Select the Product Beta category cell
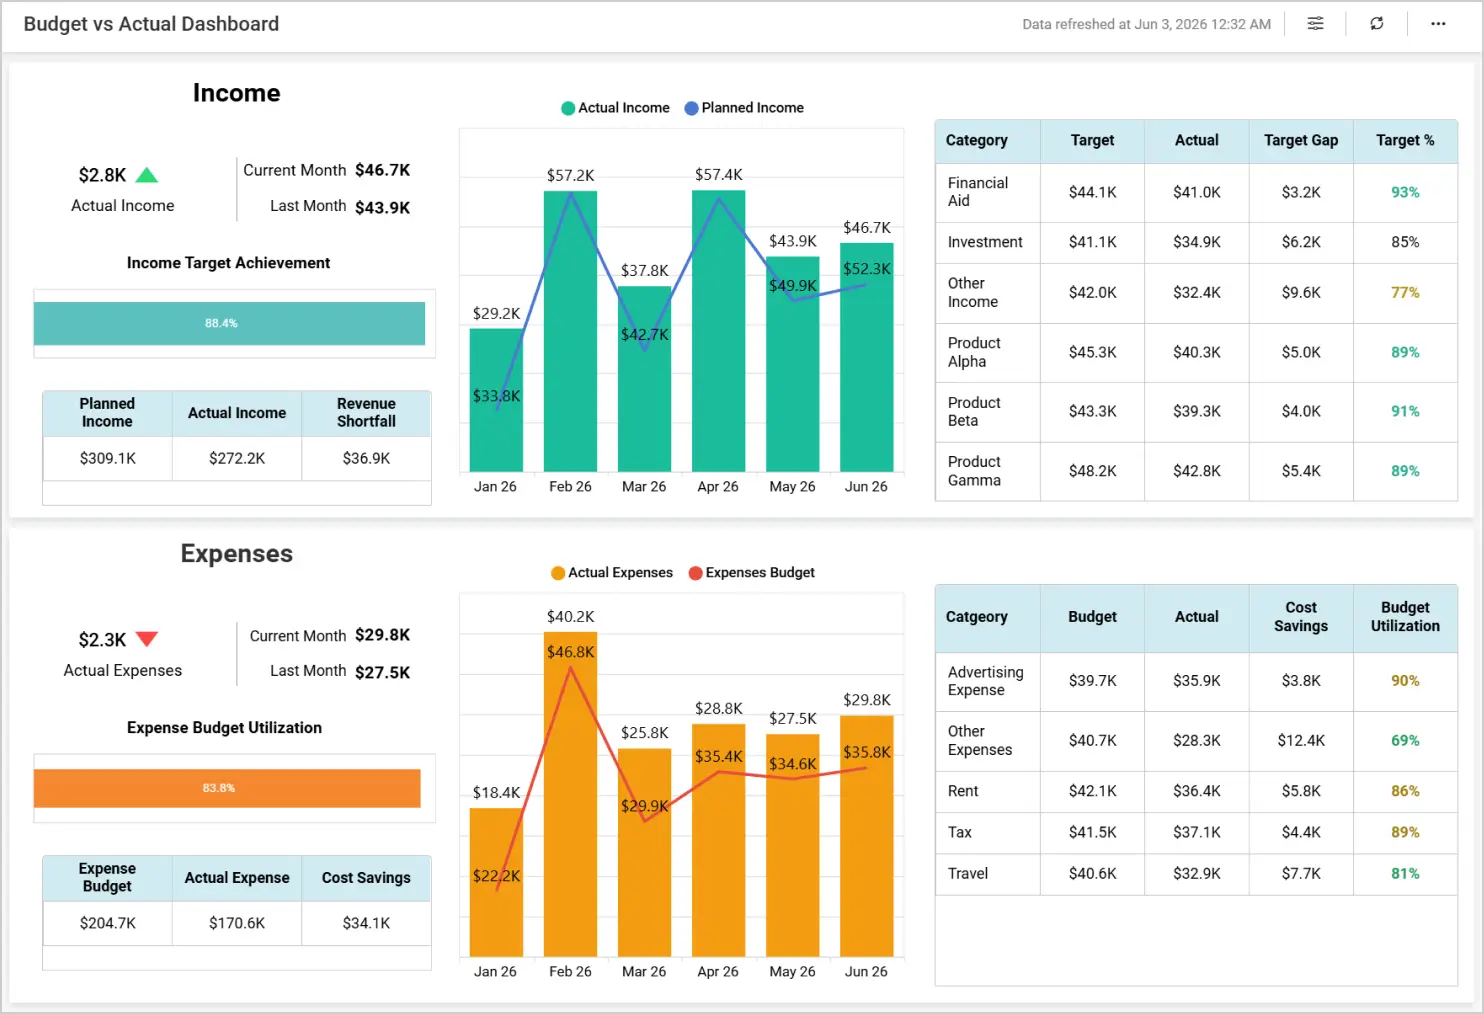Screen dimensions: 1484x1014 (987, 412)
